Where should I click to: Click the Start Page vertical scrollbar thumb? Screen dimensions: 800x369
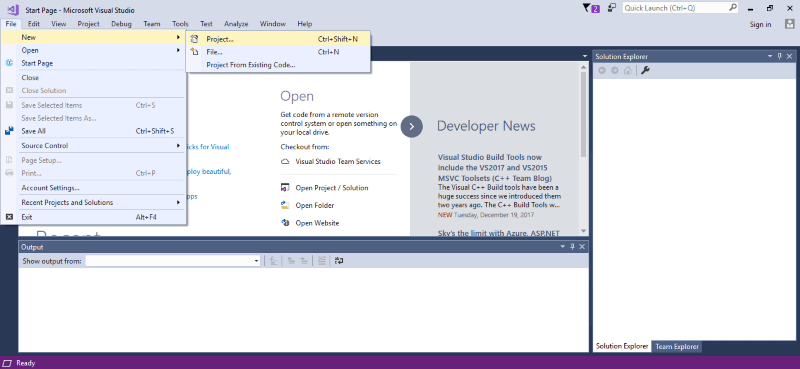click(584, 114)
